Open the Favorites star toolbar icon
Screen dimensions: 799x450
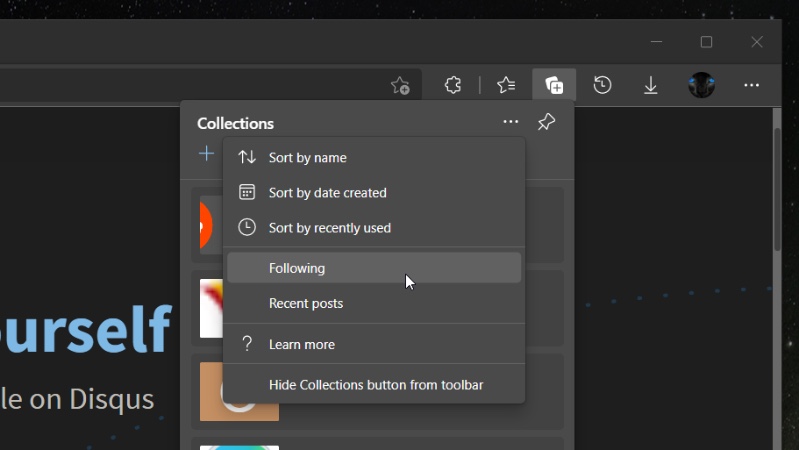(x=506, y=86)
